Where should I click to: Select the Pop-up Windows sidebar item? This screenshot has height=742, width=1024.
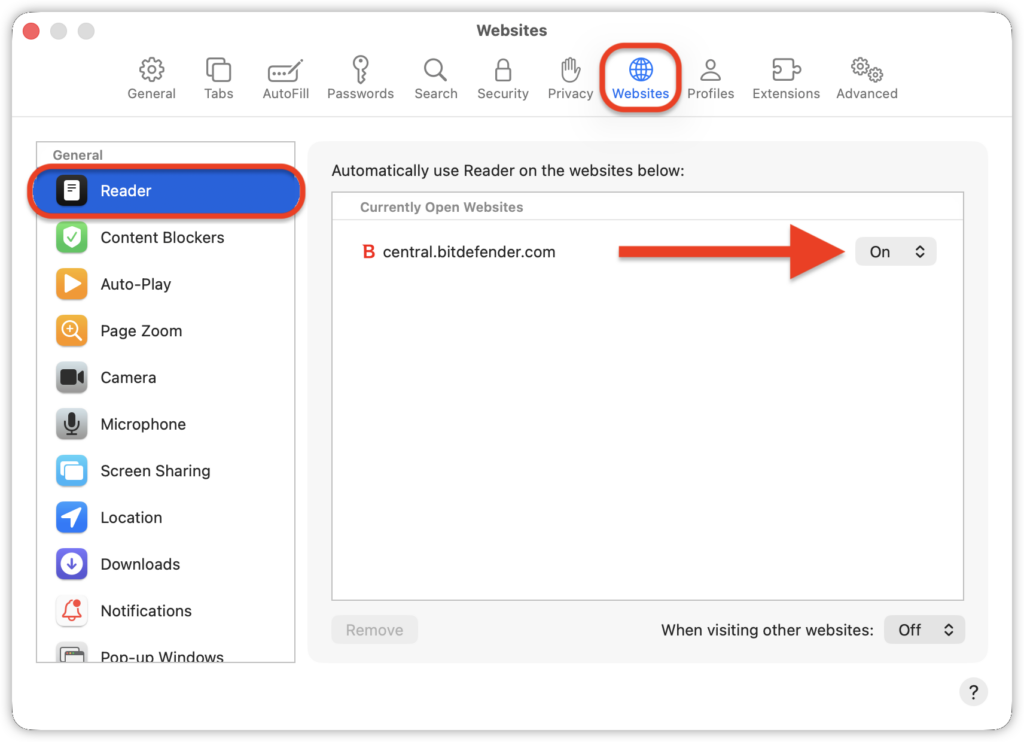(166, 654)
